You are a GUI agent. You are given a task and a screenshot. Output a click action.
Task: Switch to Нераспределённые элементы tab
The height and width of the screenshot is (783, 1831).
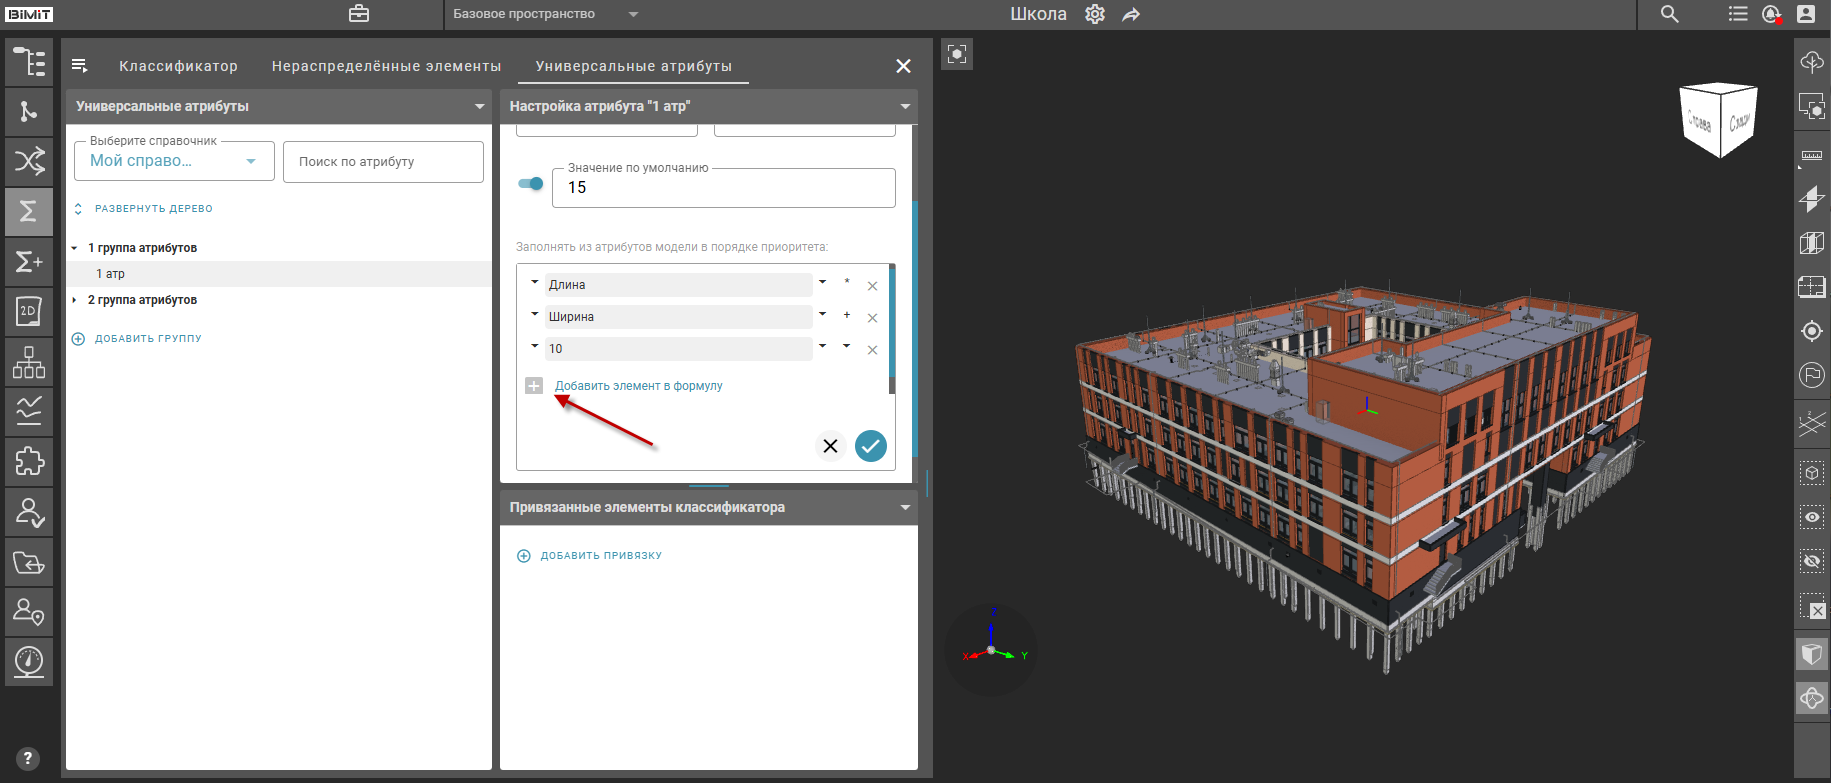386,66
